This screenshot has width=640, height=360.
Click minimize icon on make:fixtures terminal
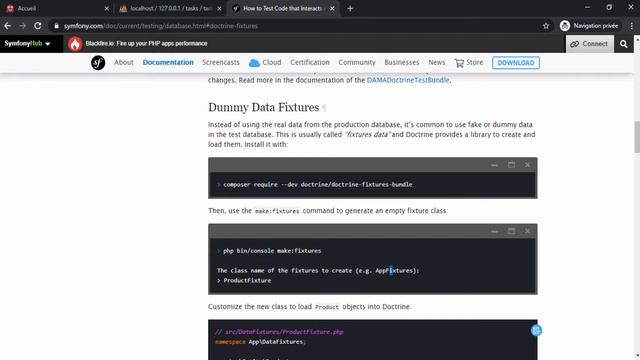pos(494,231)
